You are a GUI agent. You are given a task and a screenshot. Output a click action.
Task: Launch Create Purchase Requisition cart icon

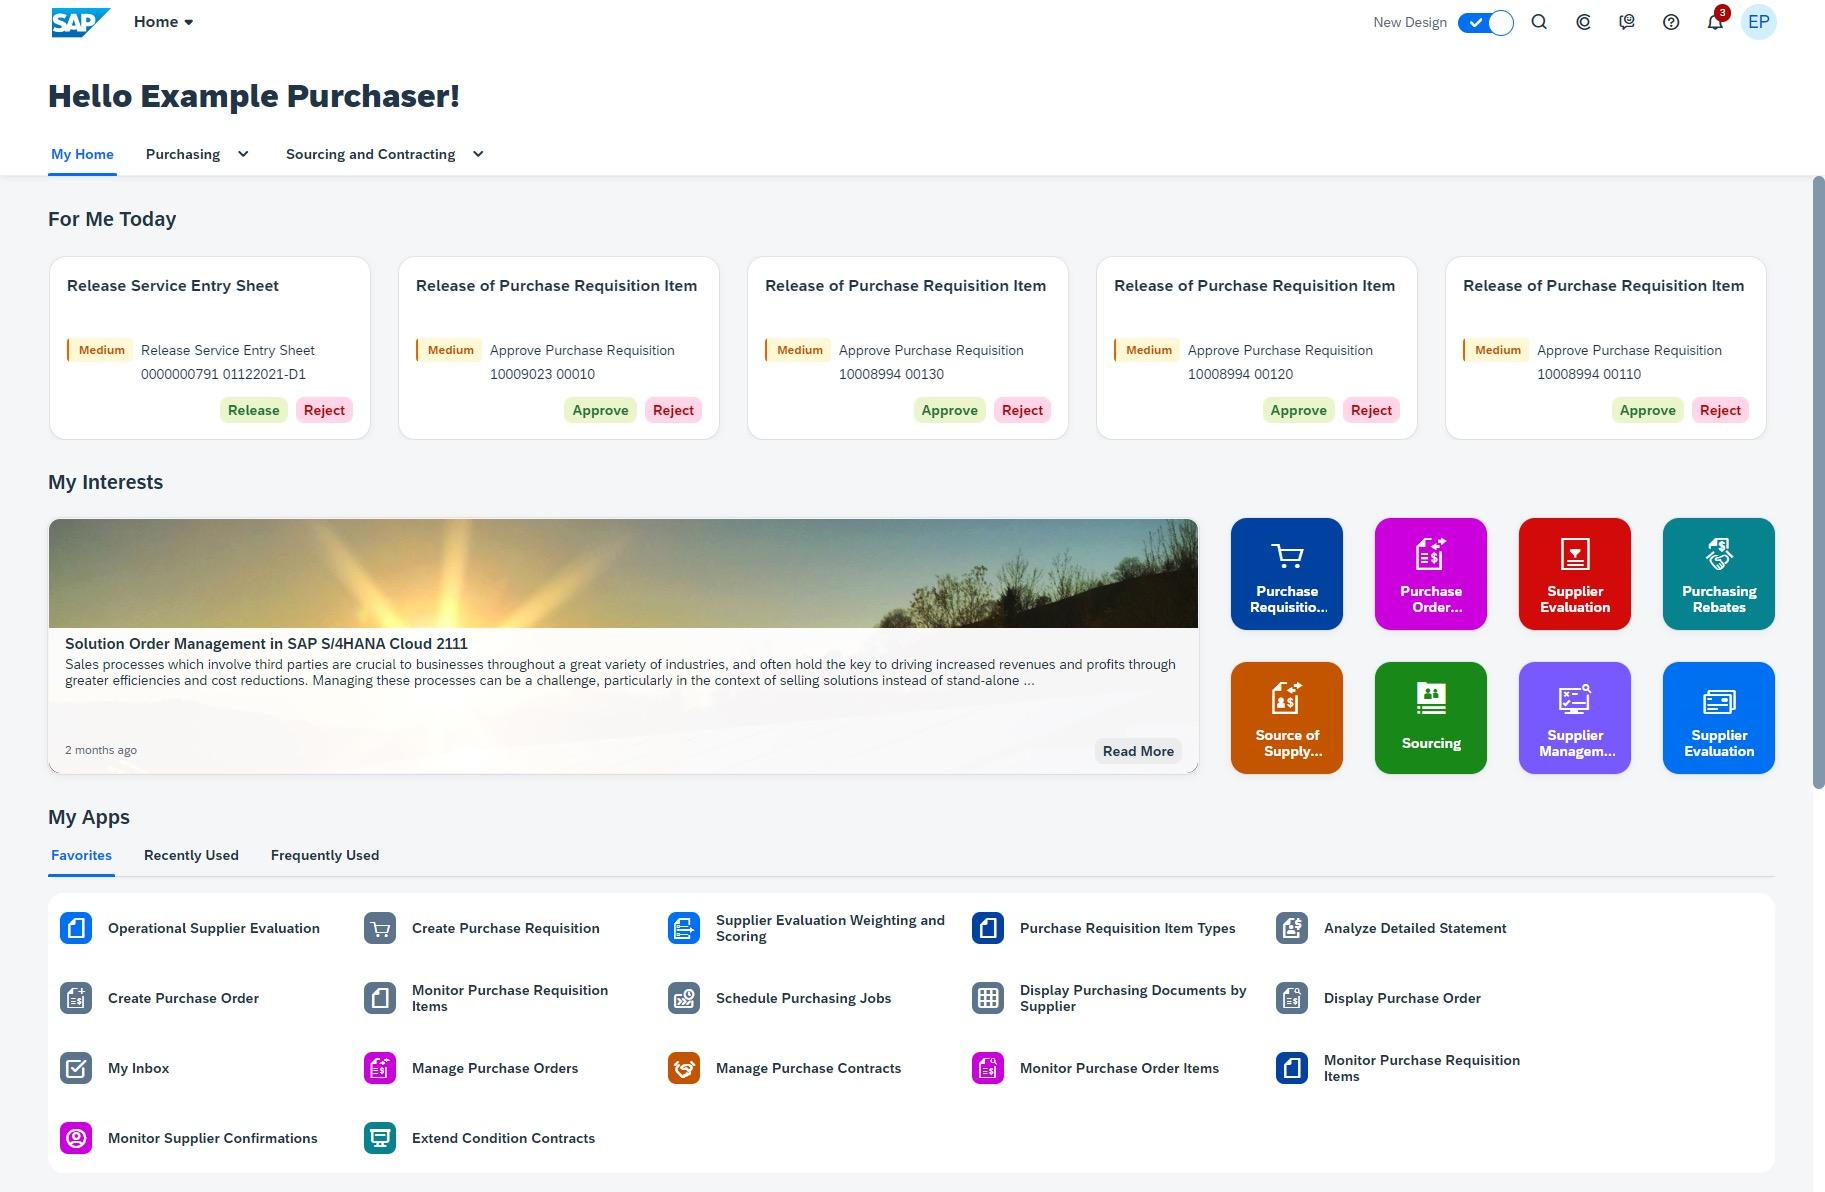point(380,928)
